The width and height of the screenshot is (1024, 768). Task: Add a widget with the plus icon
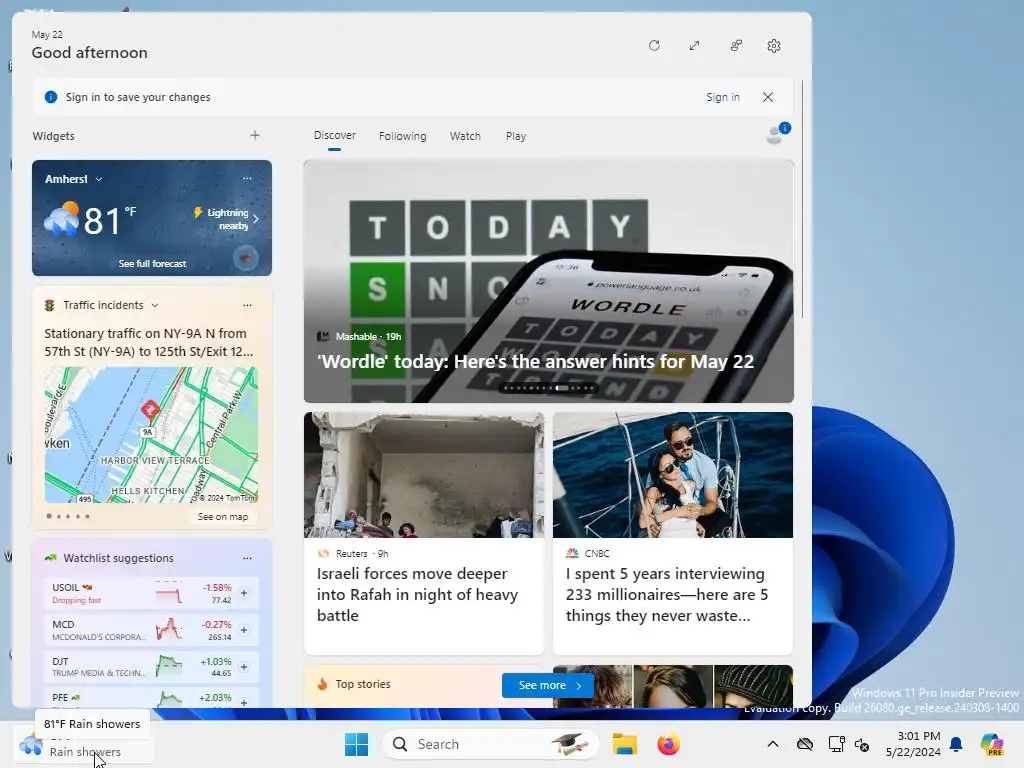pyautogui.click(x=255, y=135)
